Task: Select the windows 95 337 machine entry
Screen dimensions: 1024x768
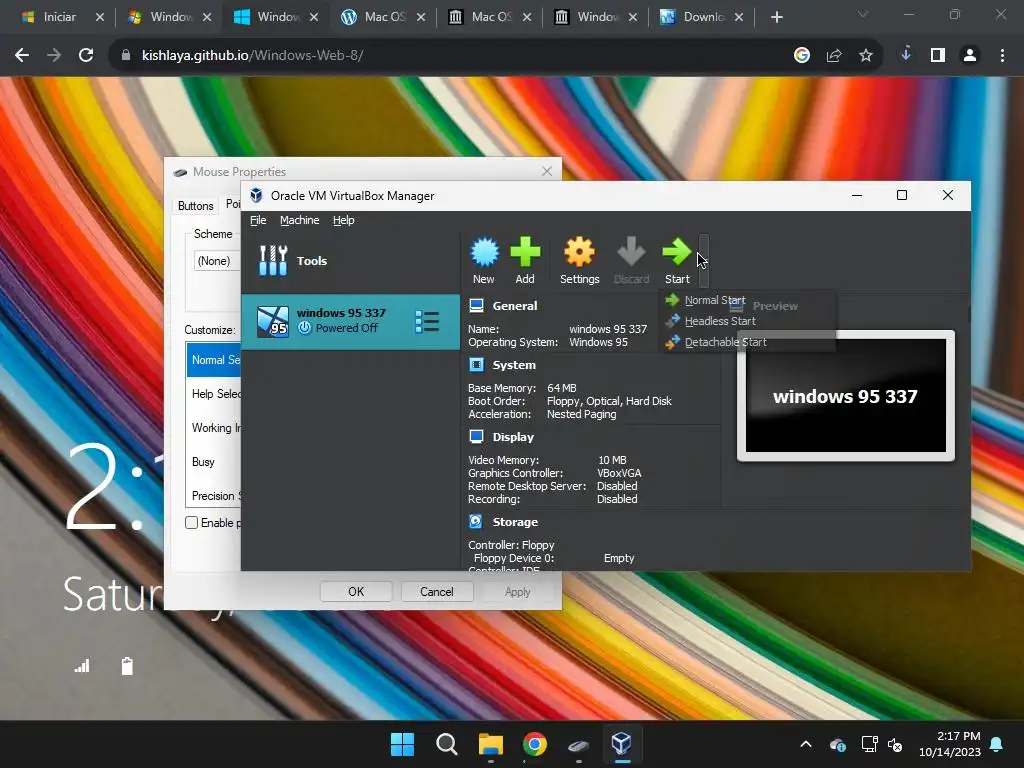Action: coord(351,321)
